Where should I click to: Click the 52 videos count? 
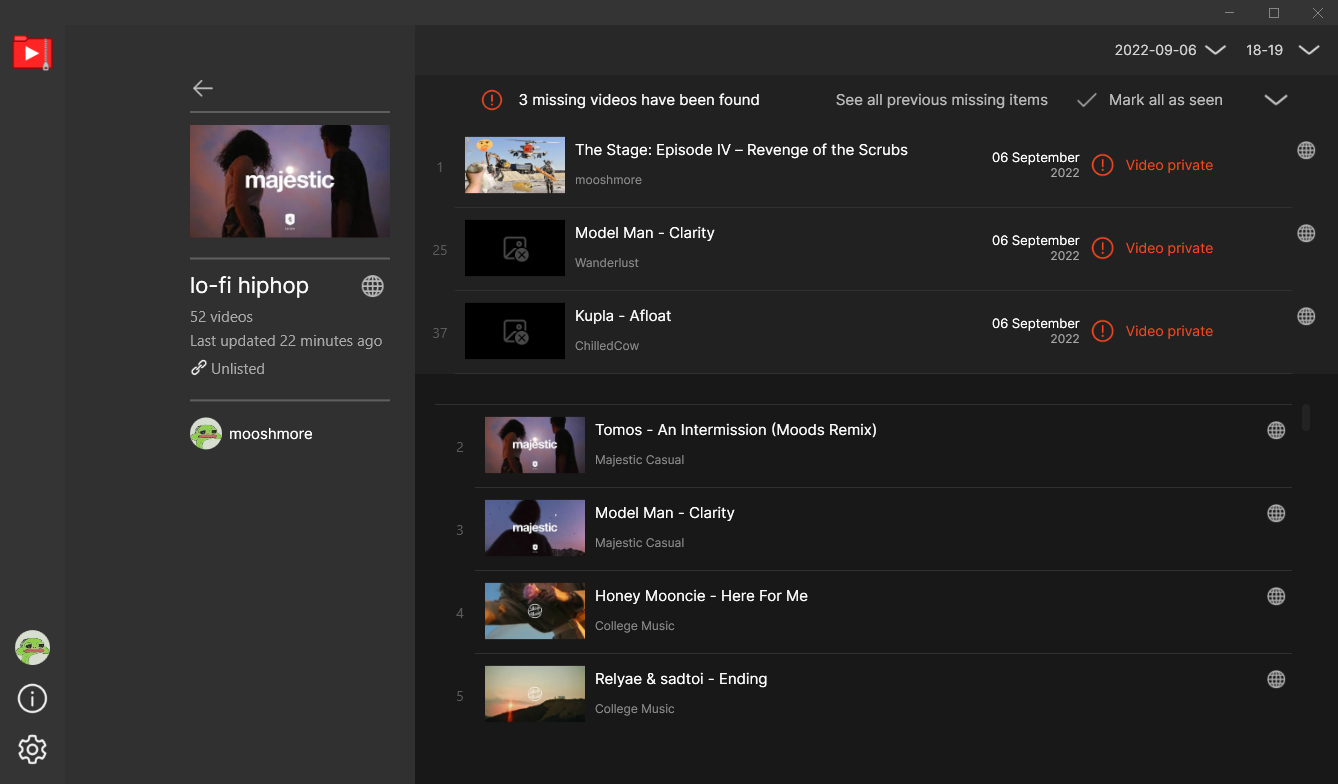coord(222,316)
